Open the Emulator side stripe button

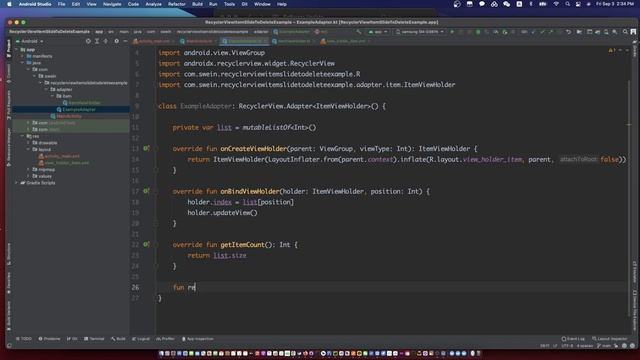coord(635,272)
